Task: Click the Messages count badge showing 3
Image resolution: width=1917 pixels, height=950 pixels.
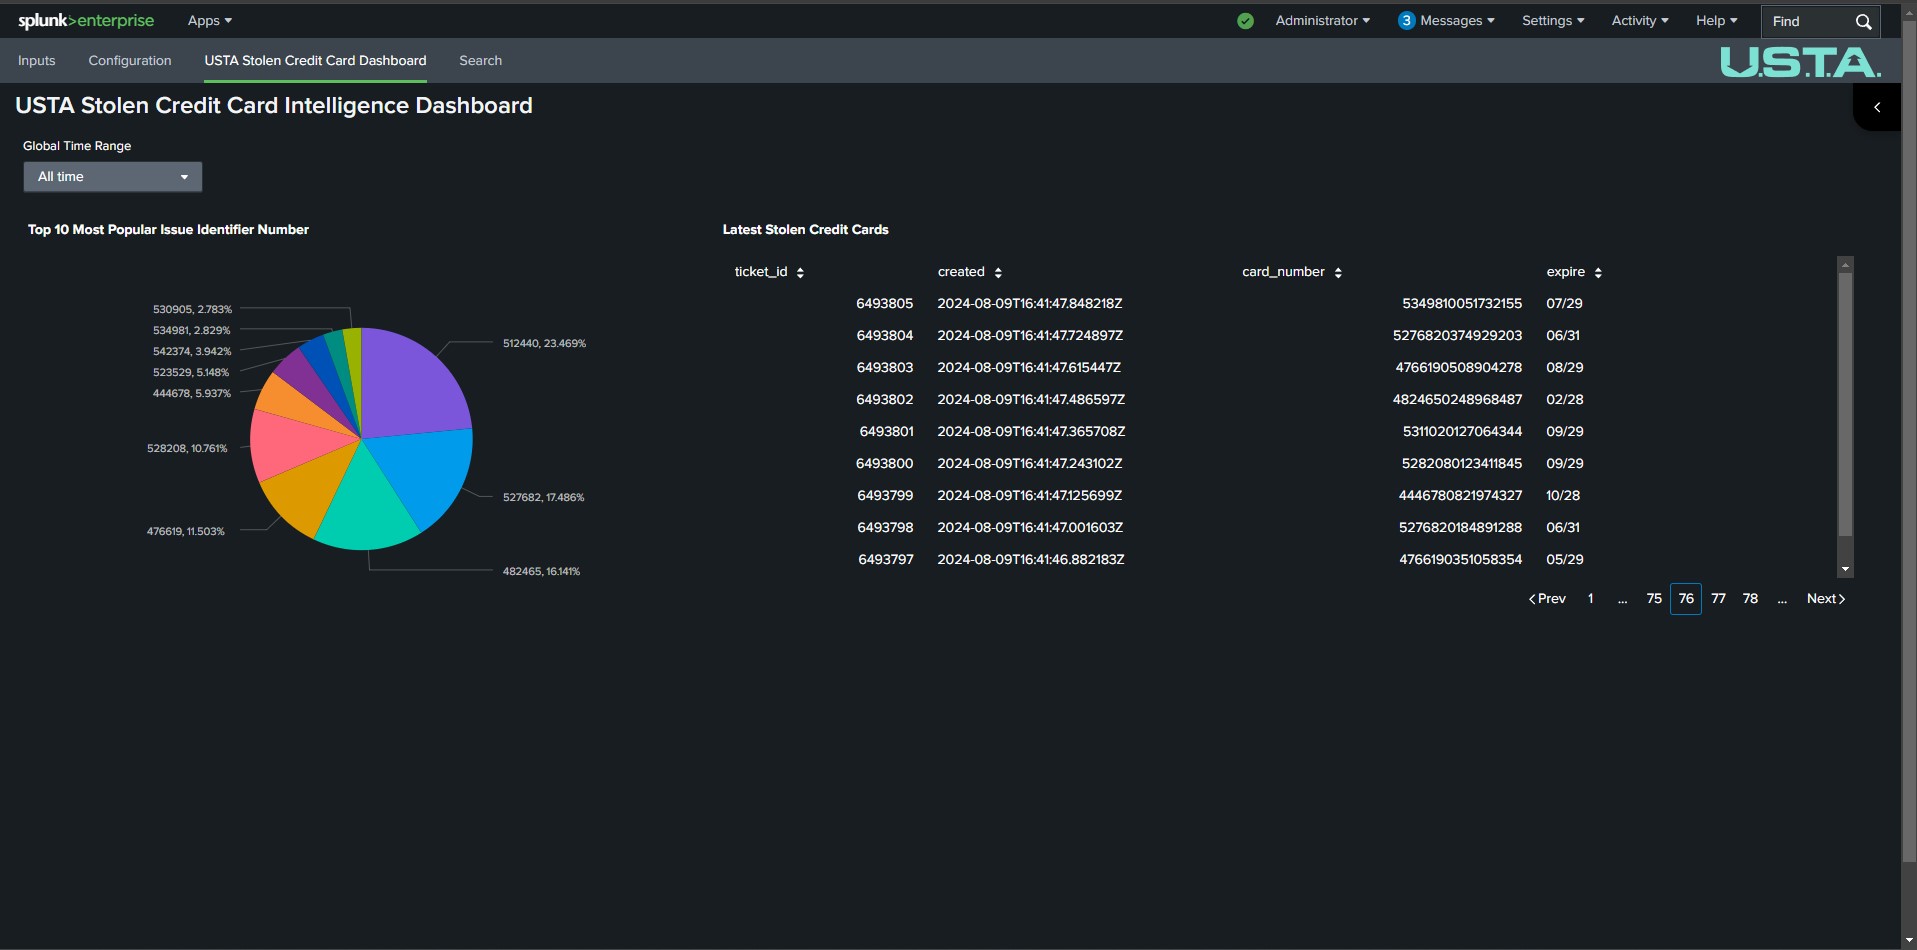Action: (1406, 21)
